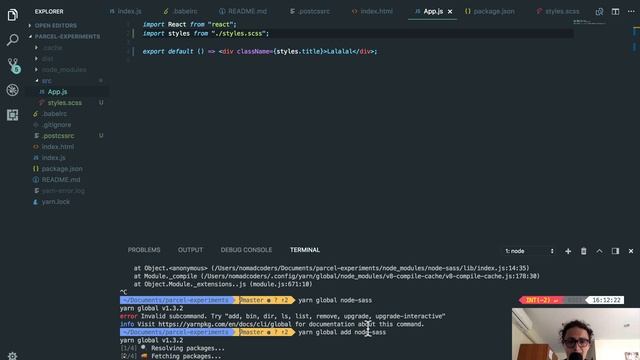
Task: Click the 'yarn global add node-sass' command
Action: [342, 332]
